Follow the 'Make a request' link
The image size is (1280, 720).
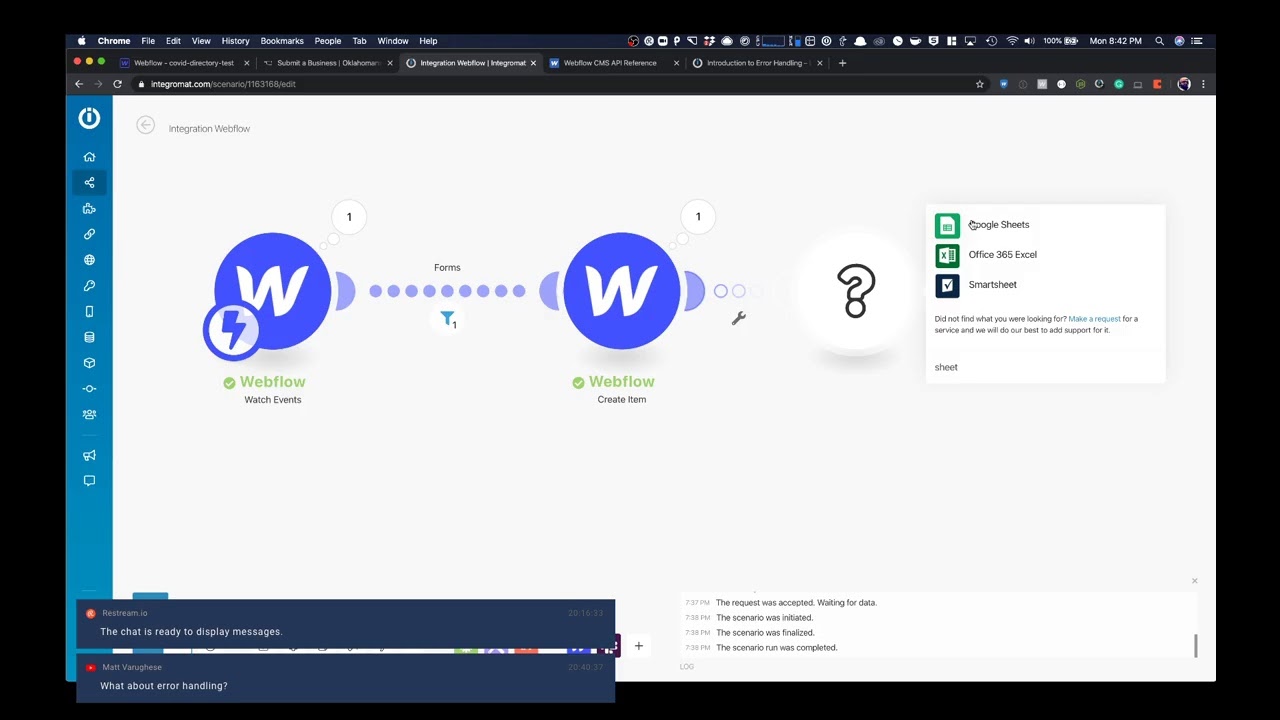tap(1094, 319)
